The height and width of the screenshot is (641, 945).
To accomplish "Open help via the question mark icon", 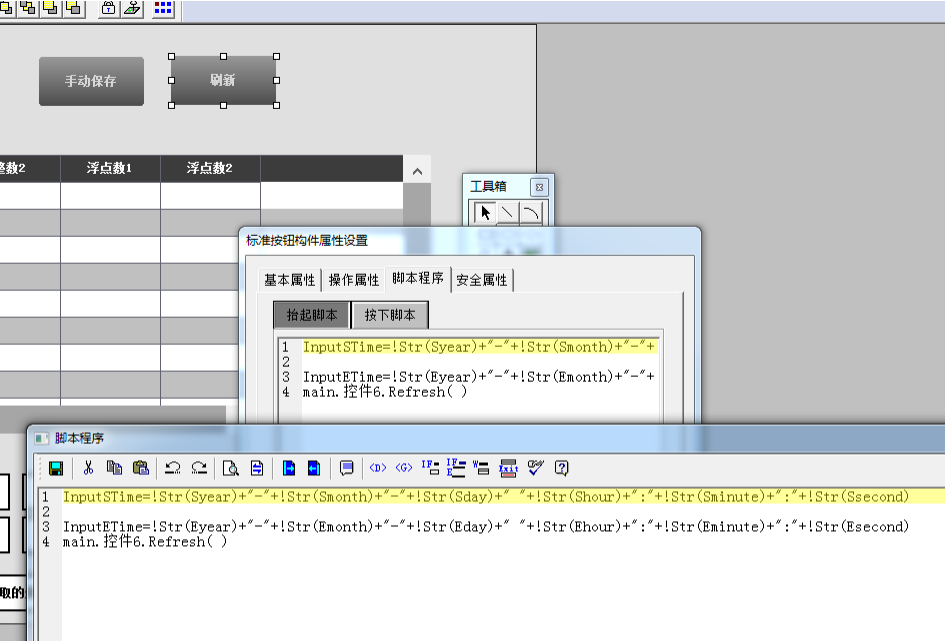I will pos(561,468).
